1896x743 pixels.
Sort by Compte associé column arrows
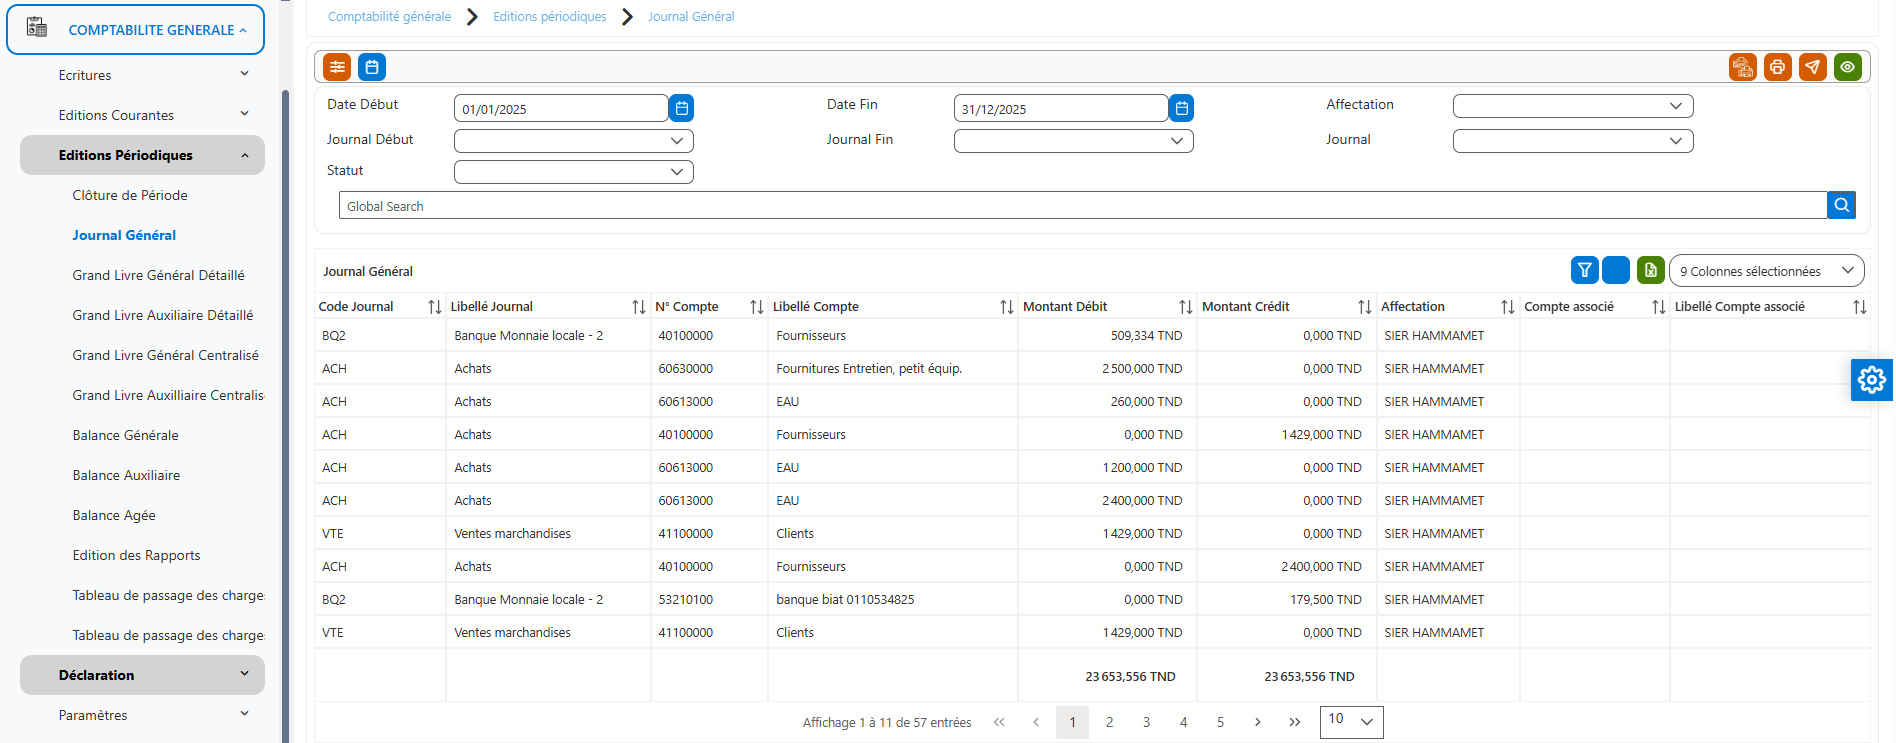click(x=1659, y=307)
